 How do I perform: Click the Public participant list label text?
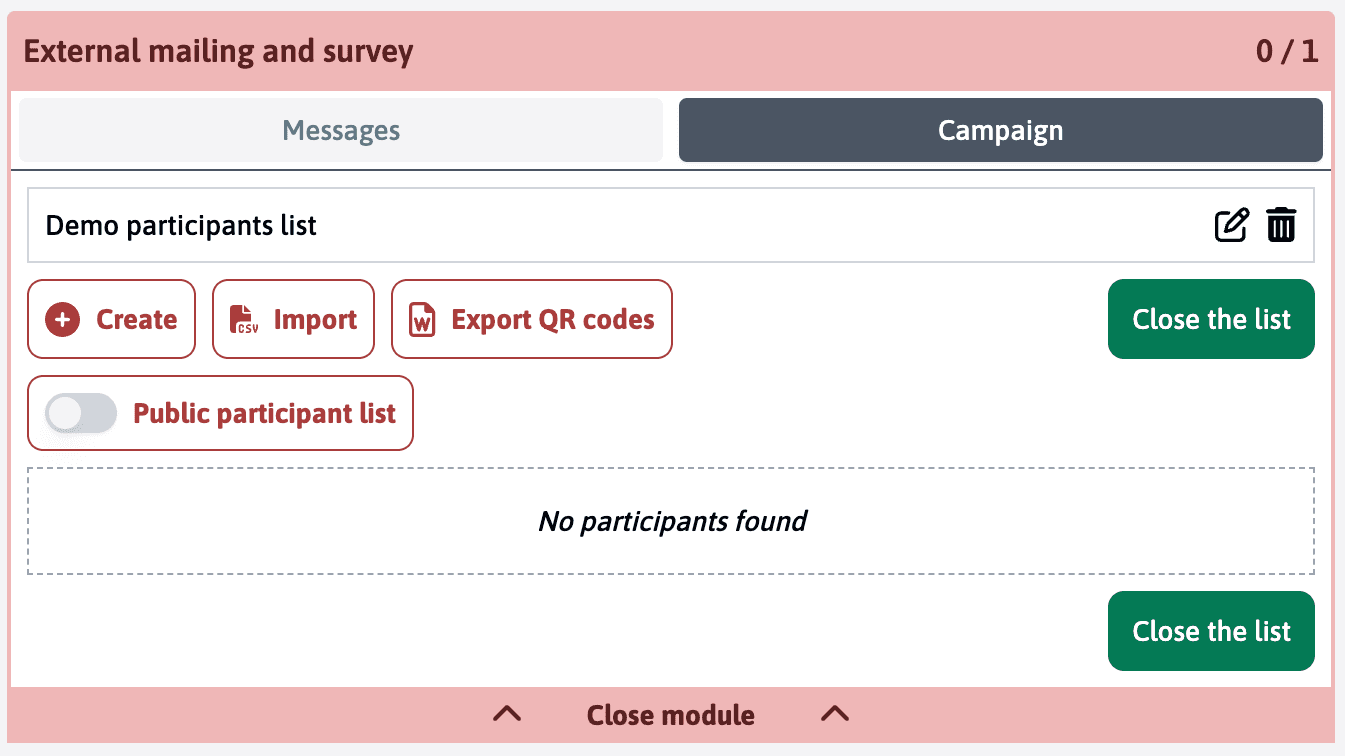pos(265,414)
